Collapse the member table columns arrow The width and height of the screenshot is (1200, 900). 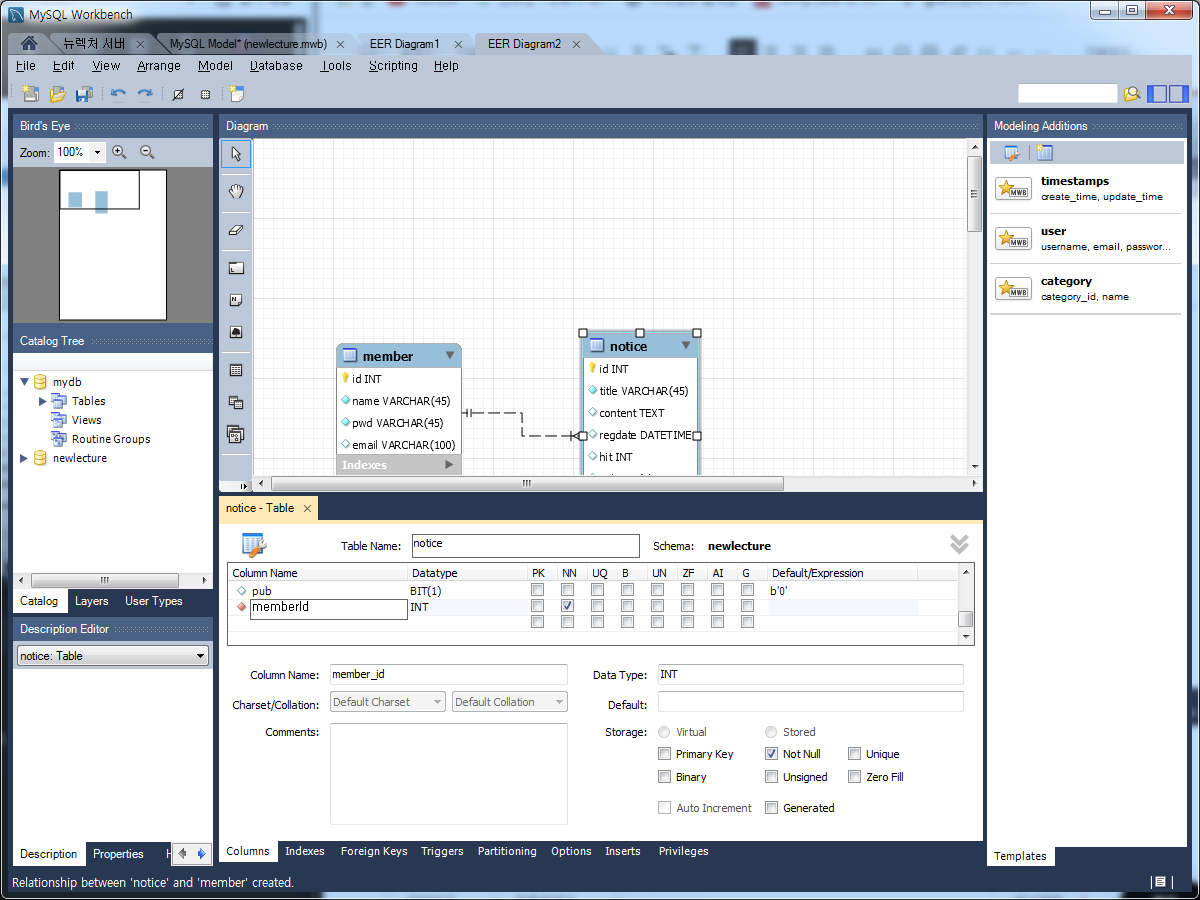coord(450,355)
